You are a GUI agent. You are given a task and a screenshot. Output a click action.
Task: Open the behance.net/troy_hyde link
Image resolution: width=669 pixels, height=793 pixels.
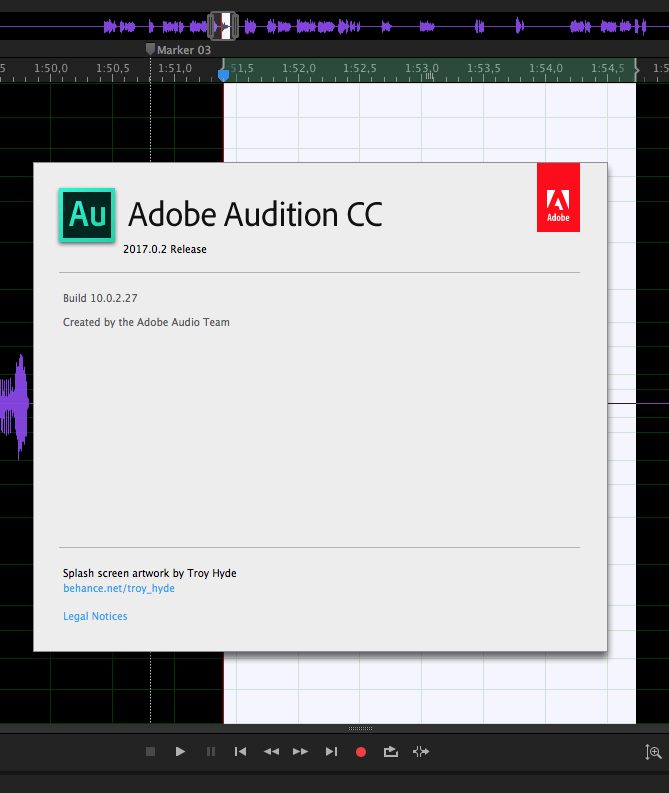pos(118,589)
